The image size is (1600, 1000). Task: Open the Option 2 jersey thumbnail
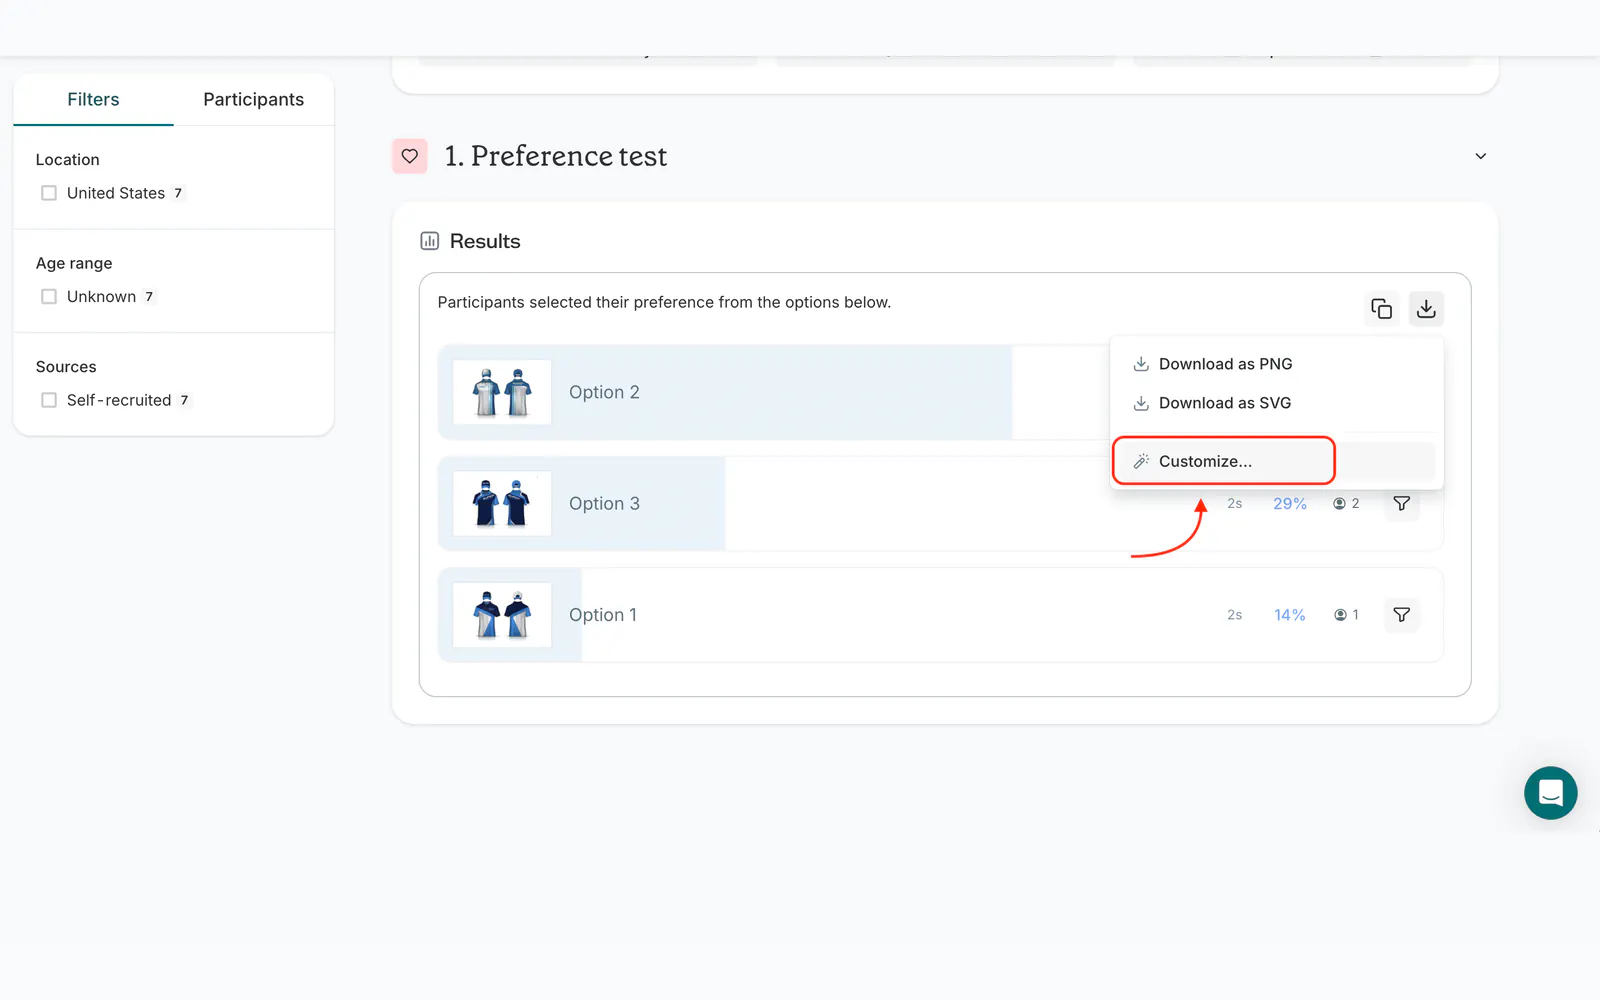(502, 392)
